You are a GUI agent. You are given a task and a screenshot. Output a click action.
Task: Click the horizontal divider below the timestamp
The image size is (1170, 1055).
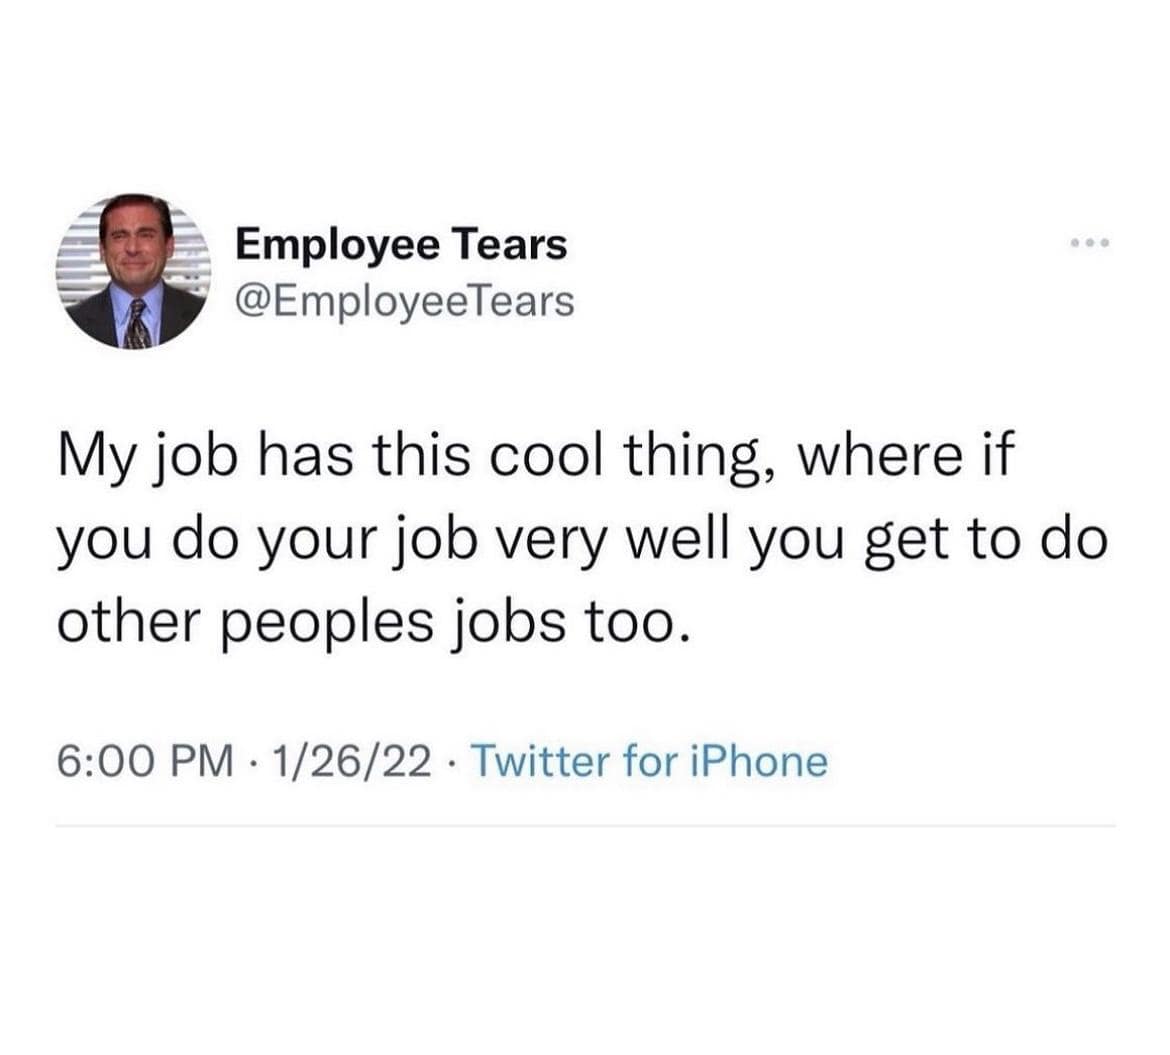coord(585,826)
